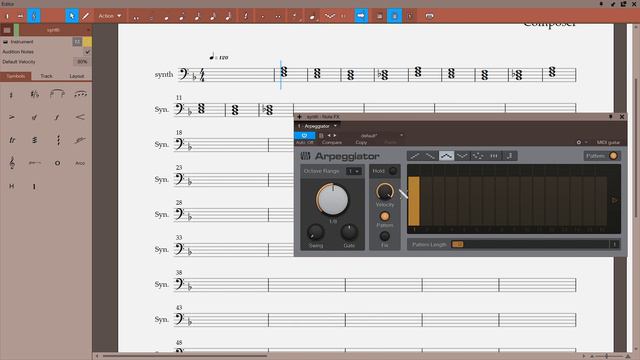Click the tempo marking above staff
The height and width of the screenshot is (360, 640).
tap(219, 57)
